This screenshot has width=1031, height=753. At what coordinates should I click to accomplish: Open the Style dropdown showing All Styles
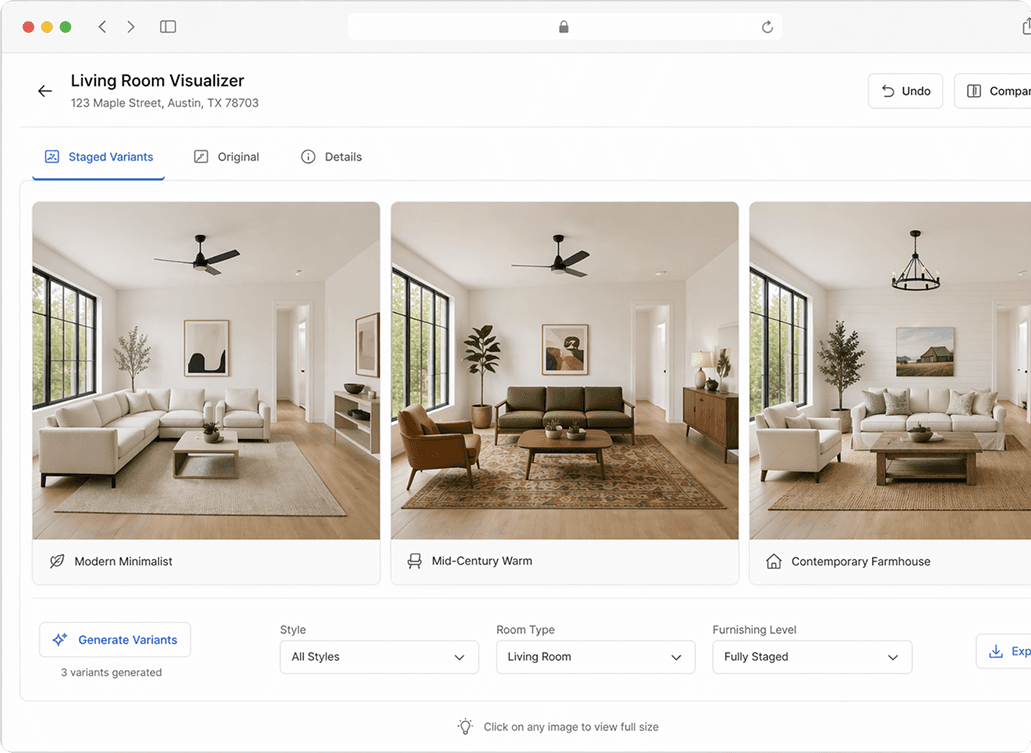click(379, 657)
